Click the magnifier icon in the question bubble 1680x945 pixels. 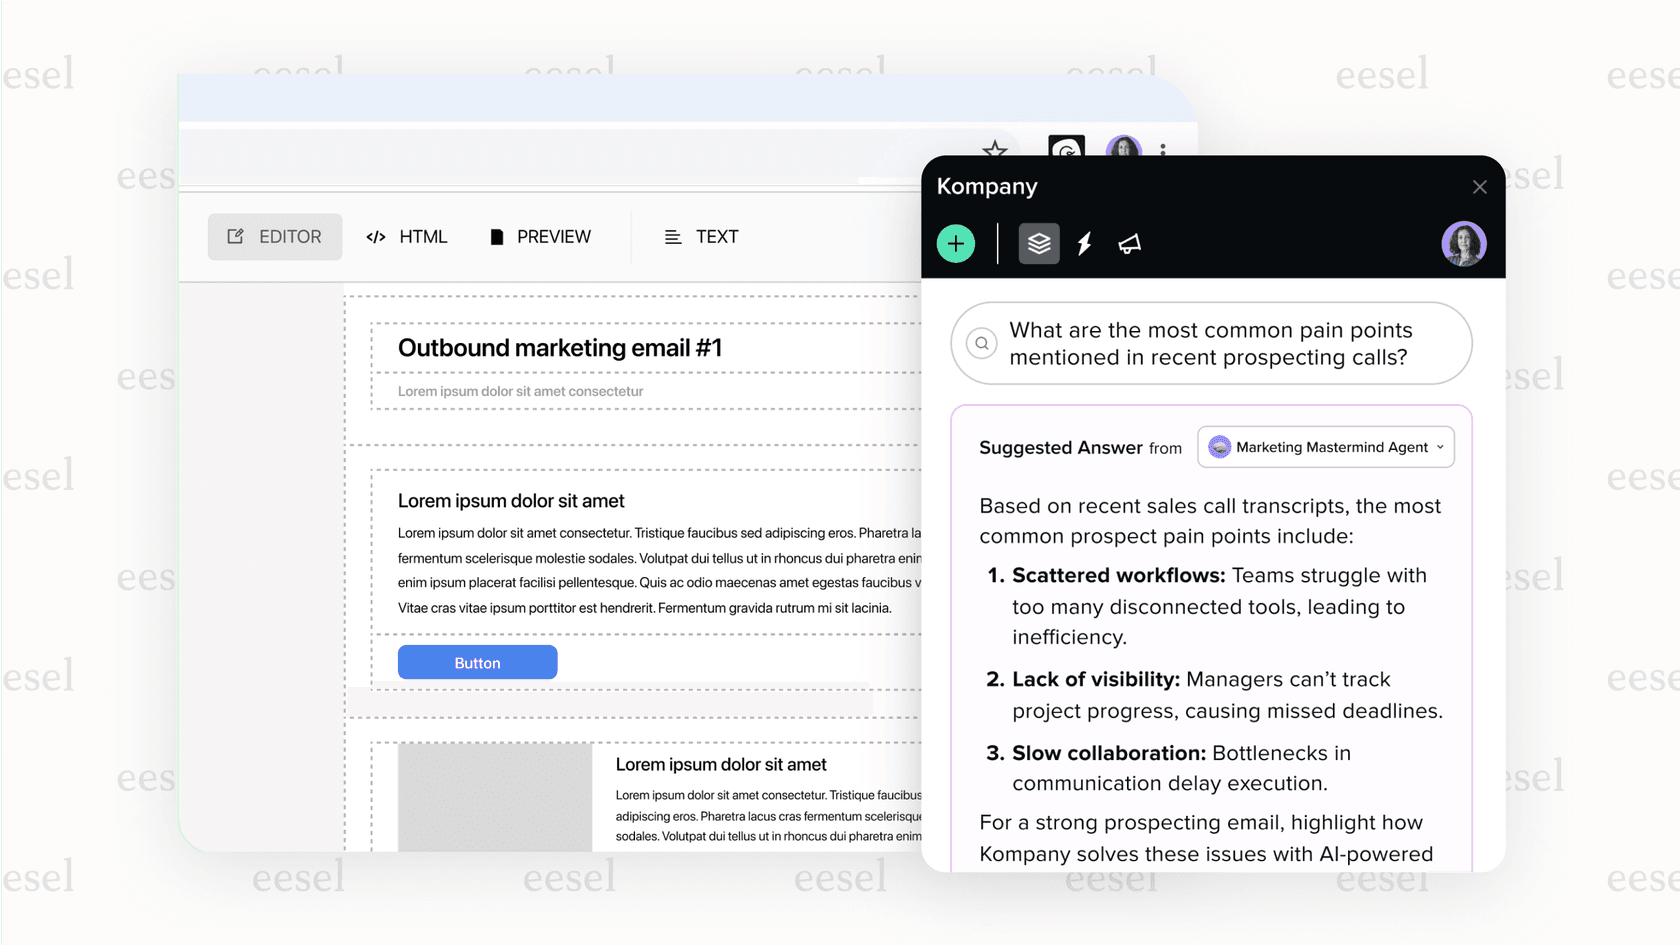[981, 343]
